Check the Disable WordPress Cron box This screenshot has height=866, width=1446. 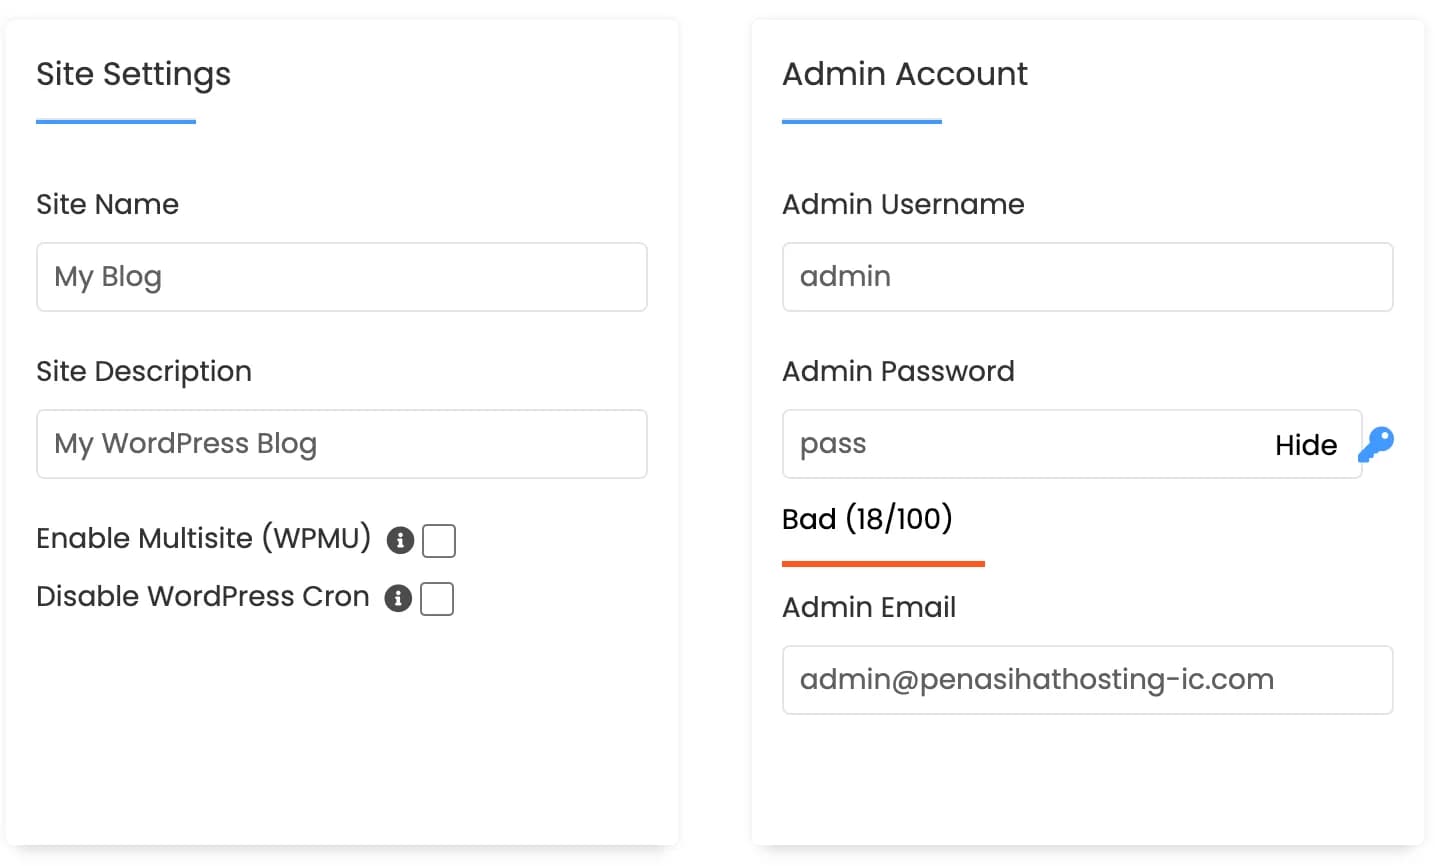pos(436,598)
